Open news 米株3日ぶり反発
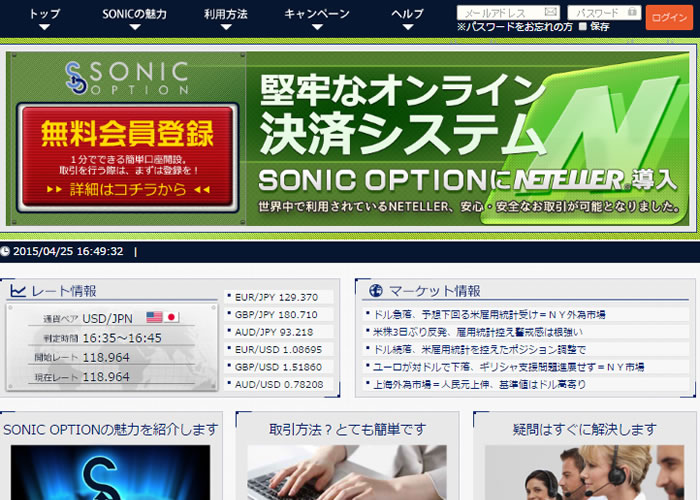 point(478,332)
